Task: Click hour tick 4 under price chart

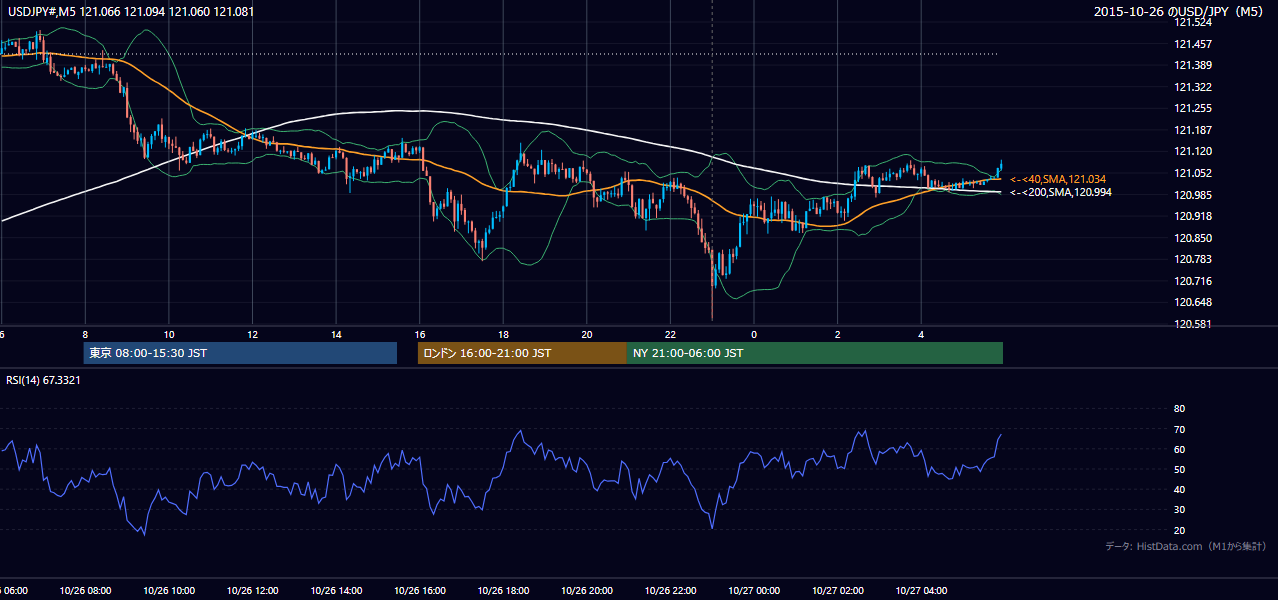Action: pos(921,334)
